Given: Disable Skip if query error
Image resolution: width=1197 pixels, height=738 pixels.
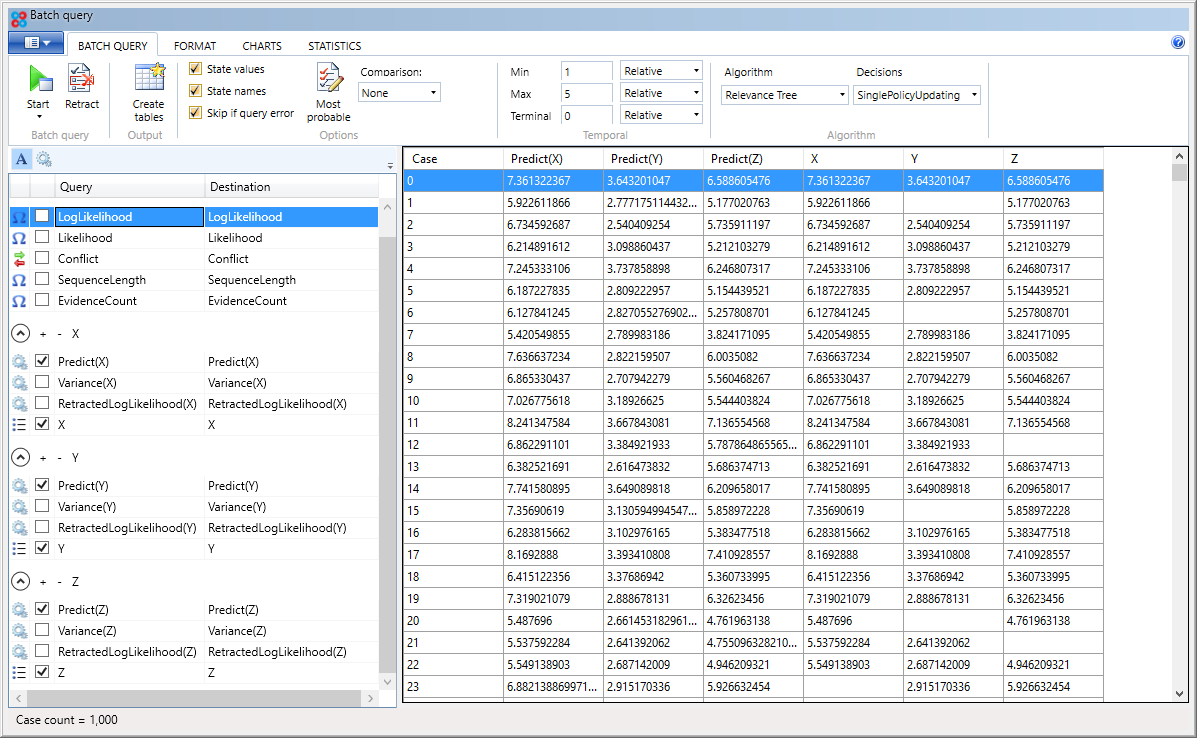Looking at the screenshot, I should coord(194,111).
